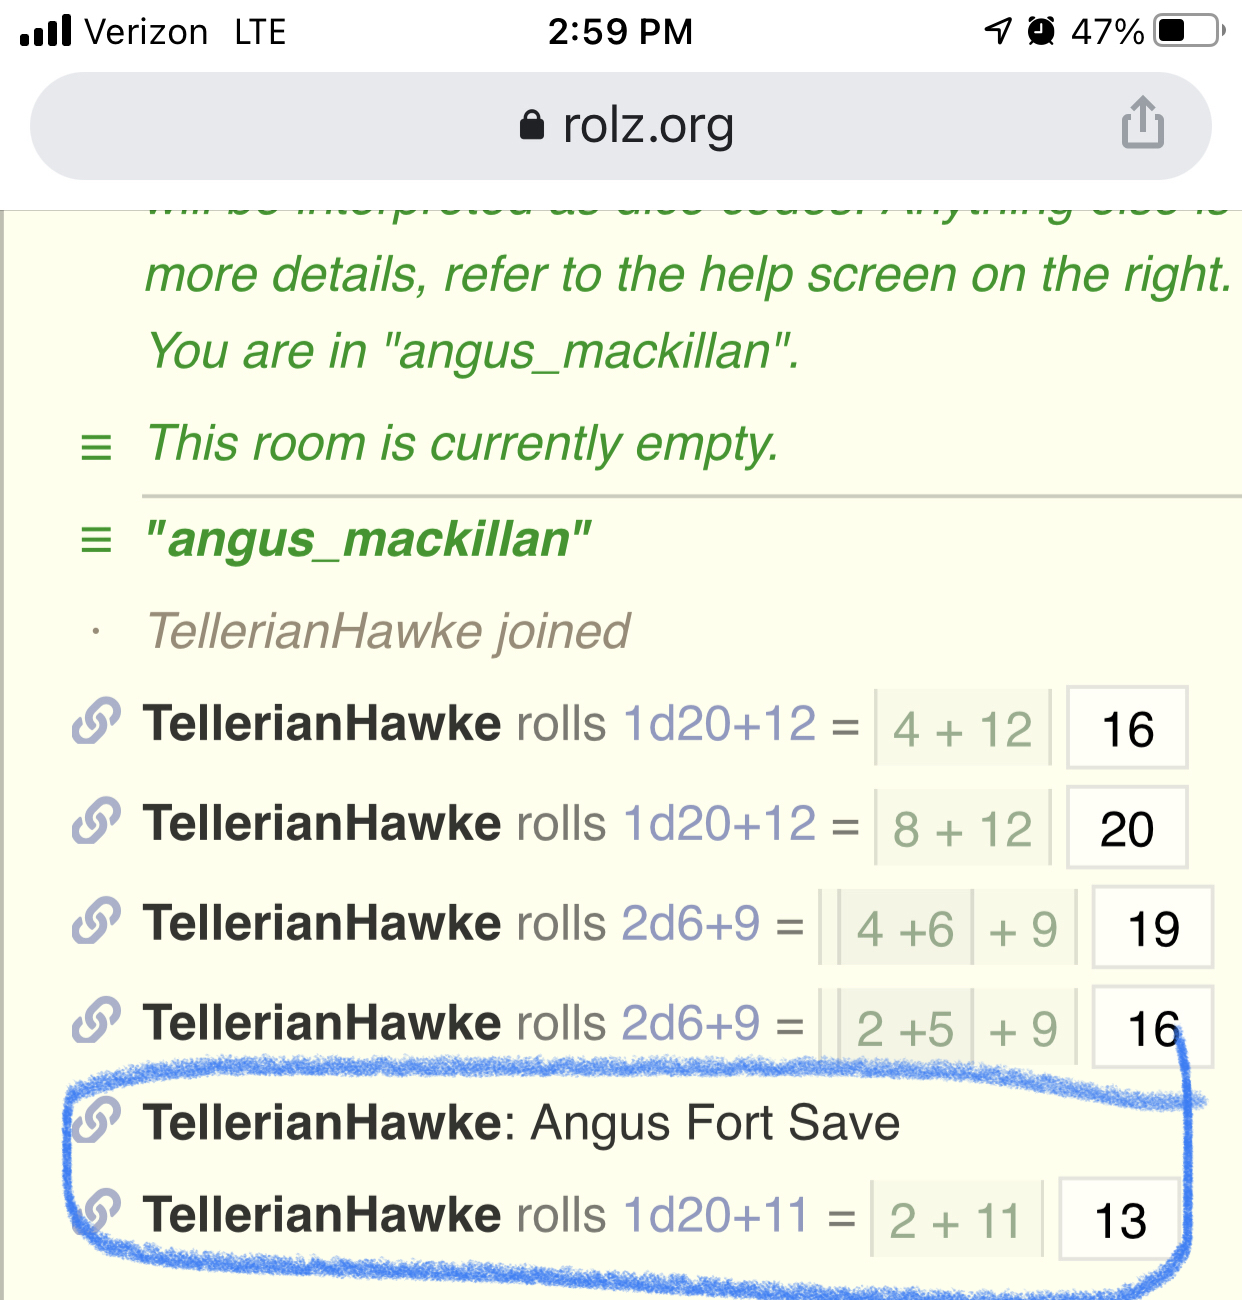Open link icon beside first 1d20+12 roll
The height and width of the screenshot is (1300, 1242).
click(96, 722)
